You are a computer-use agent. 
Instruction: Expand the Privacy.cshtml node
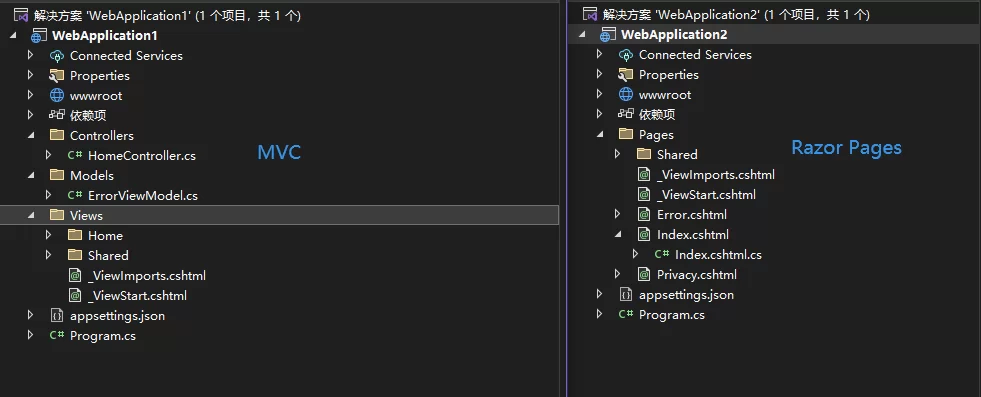[x=618, y=274]
